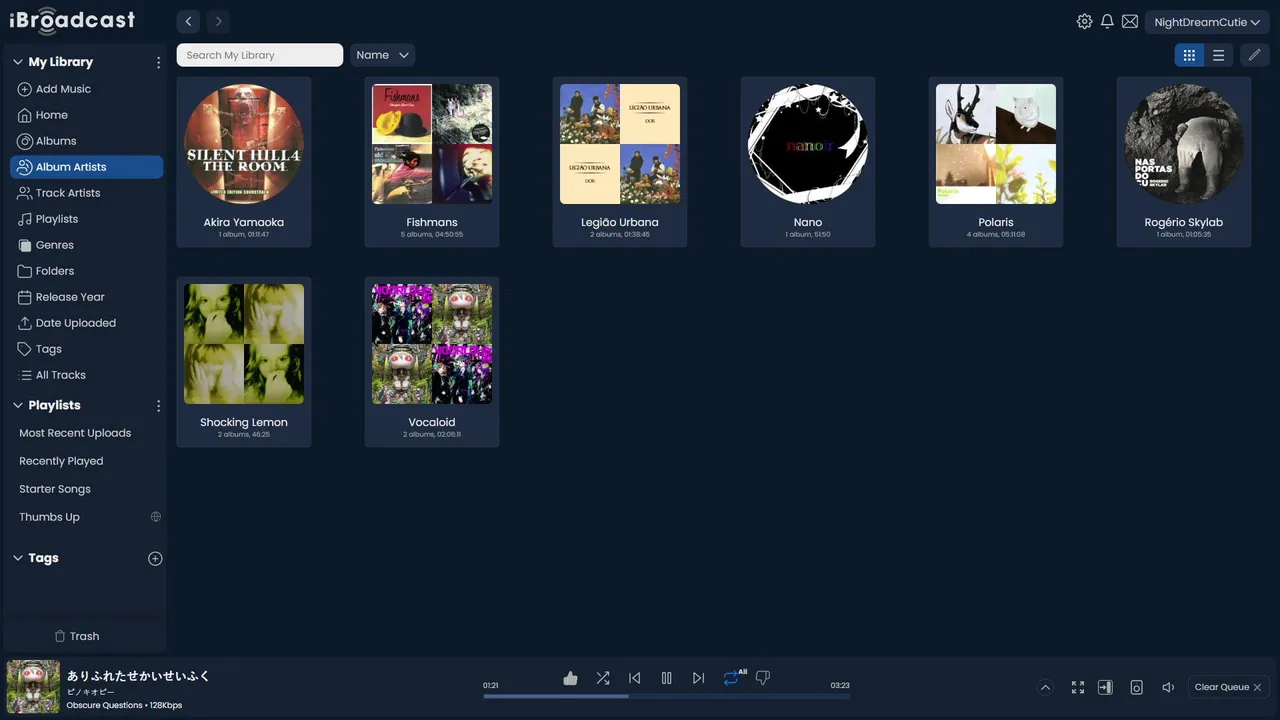
Task: Open Folders in sidebar
Action: 87,271
